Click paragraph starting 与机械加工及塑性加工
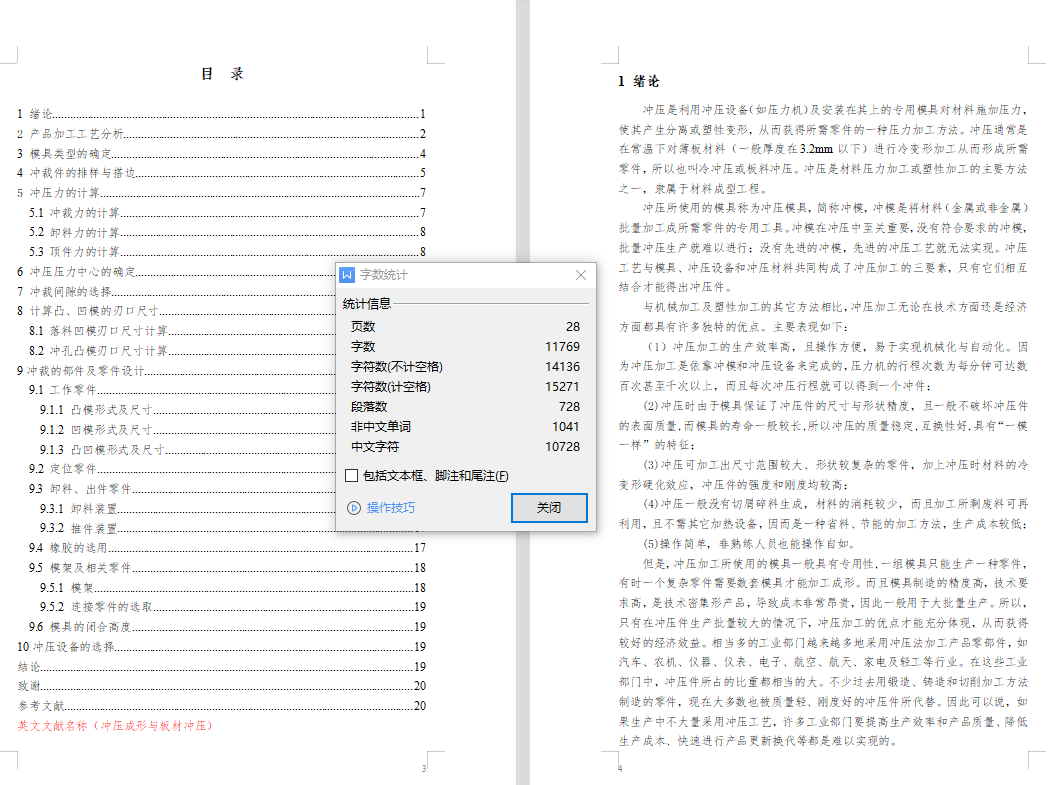Image resolution: width=1059 pixels, height=785 pixels. 823,317
